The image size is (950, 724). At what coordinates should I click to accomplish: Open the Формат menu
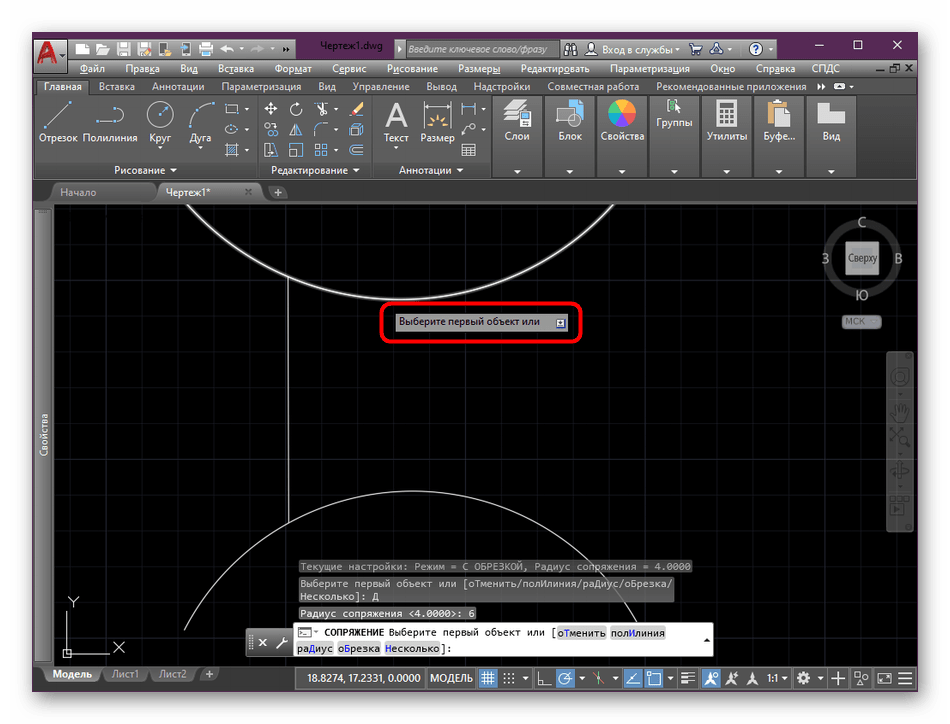pyautogui.click(x=292, y=69)
